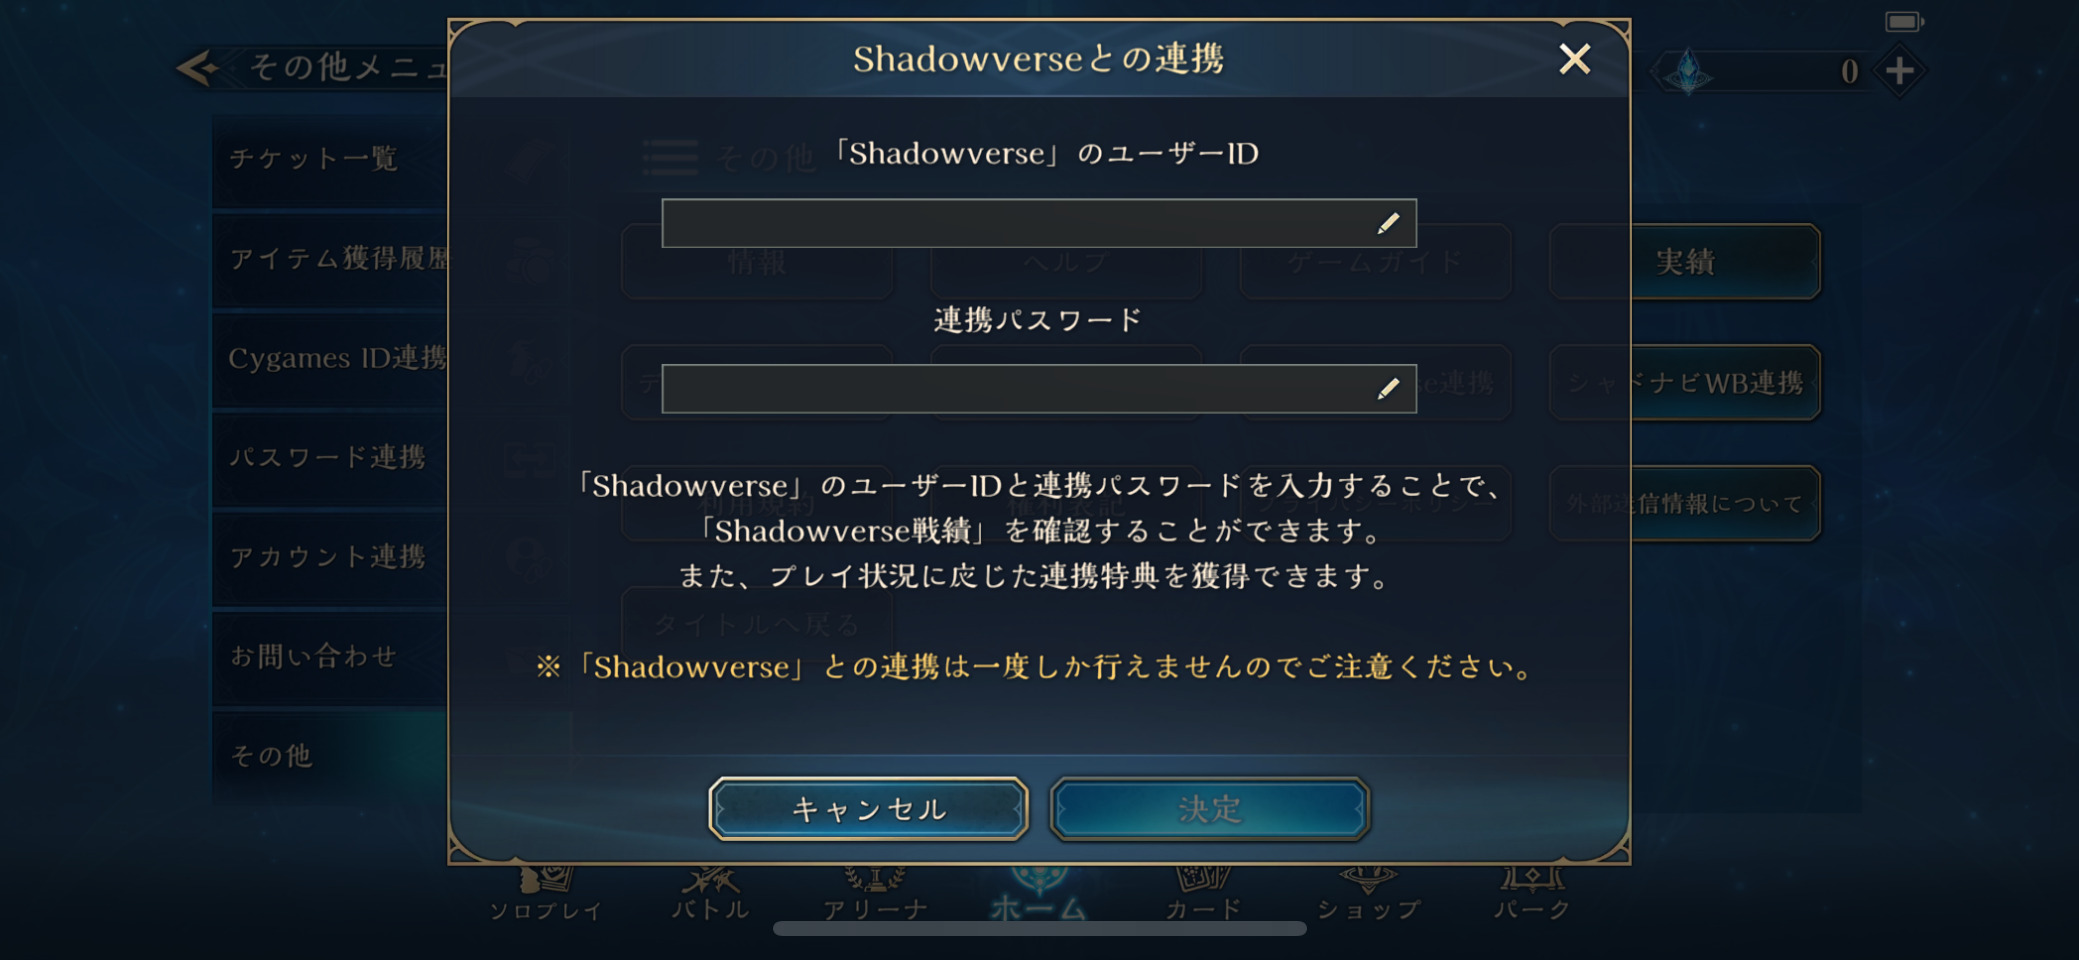Click the pencil icon in the User ID field

[x=1388, y=223]
